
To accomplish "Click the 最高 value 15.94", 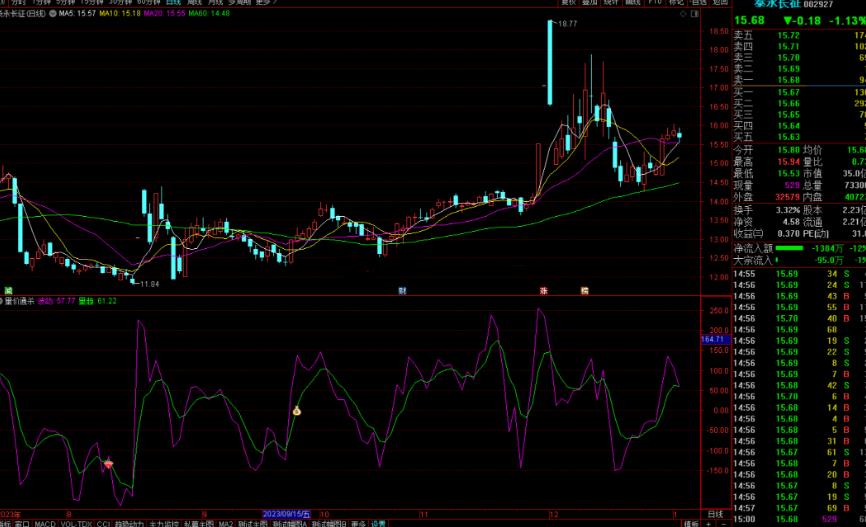I will coord(788,161).
